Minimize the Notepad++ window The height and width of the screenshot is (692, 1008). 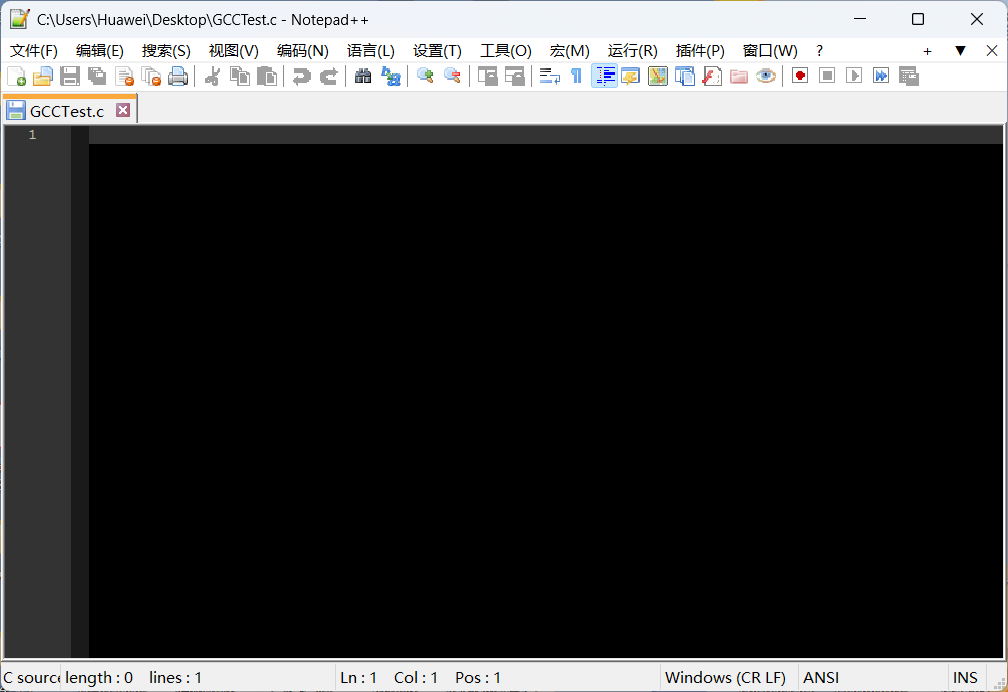(860, 19)
